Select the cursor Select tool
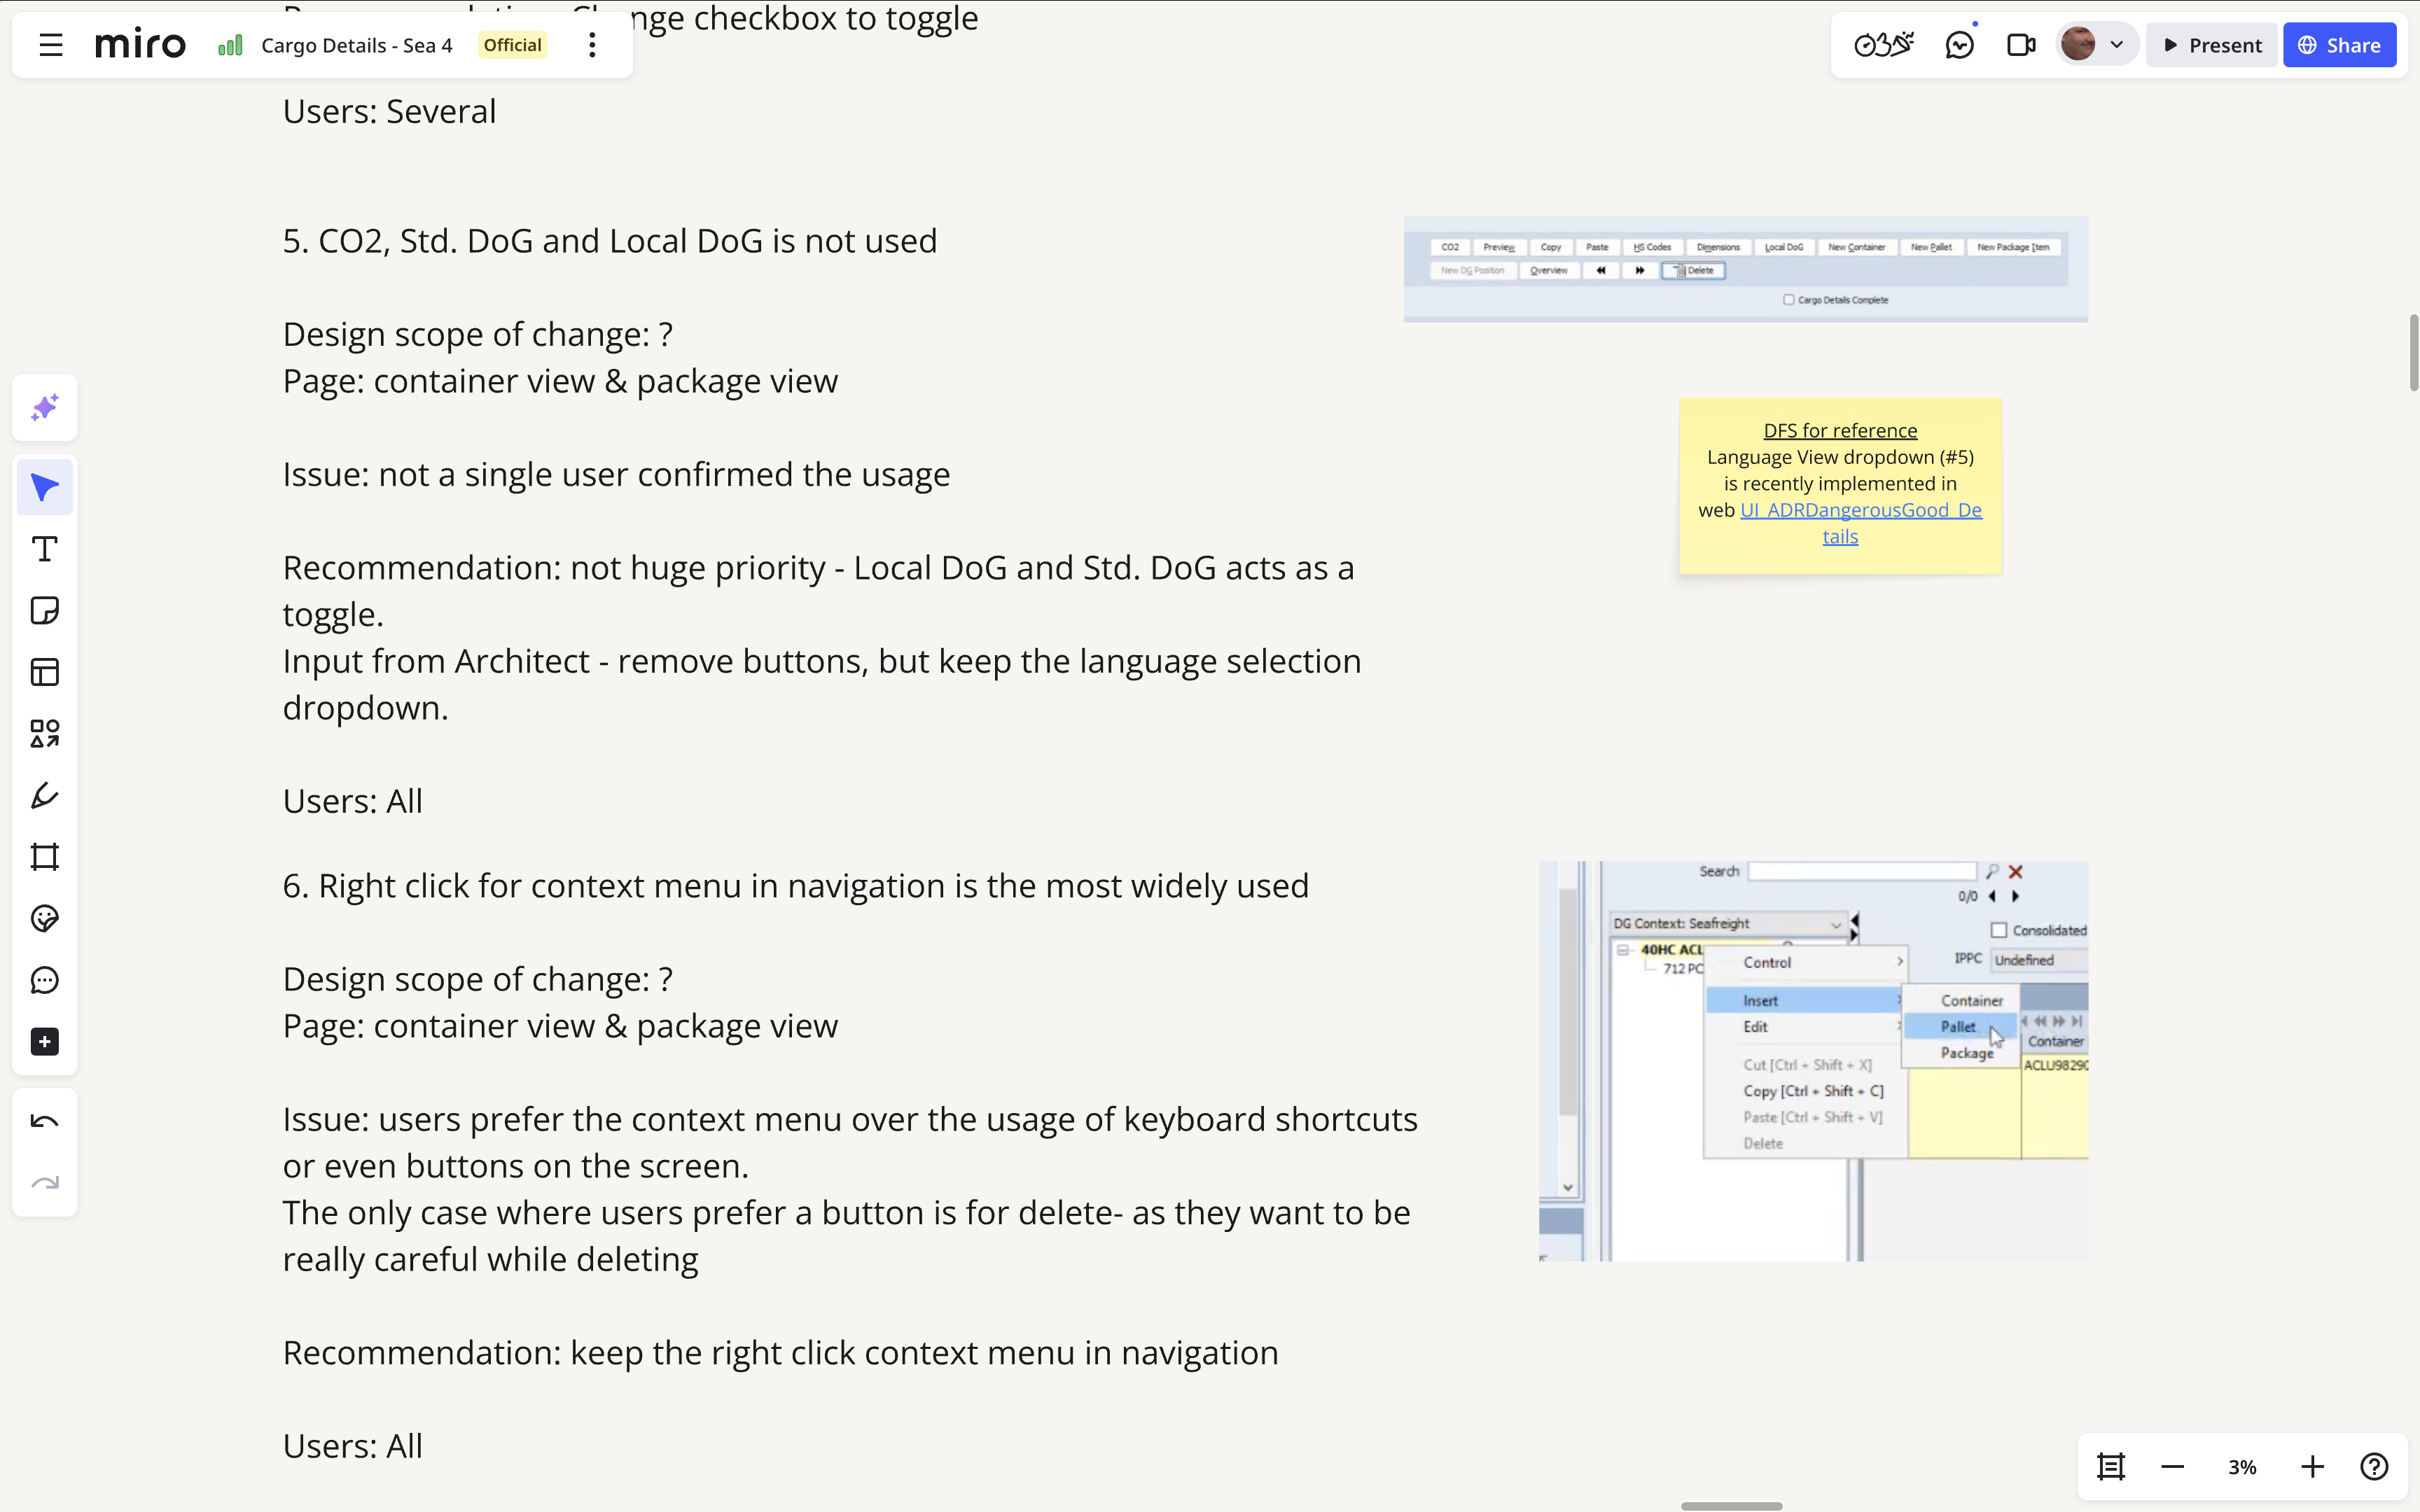 click(45, 488)
